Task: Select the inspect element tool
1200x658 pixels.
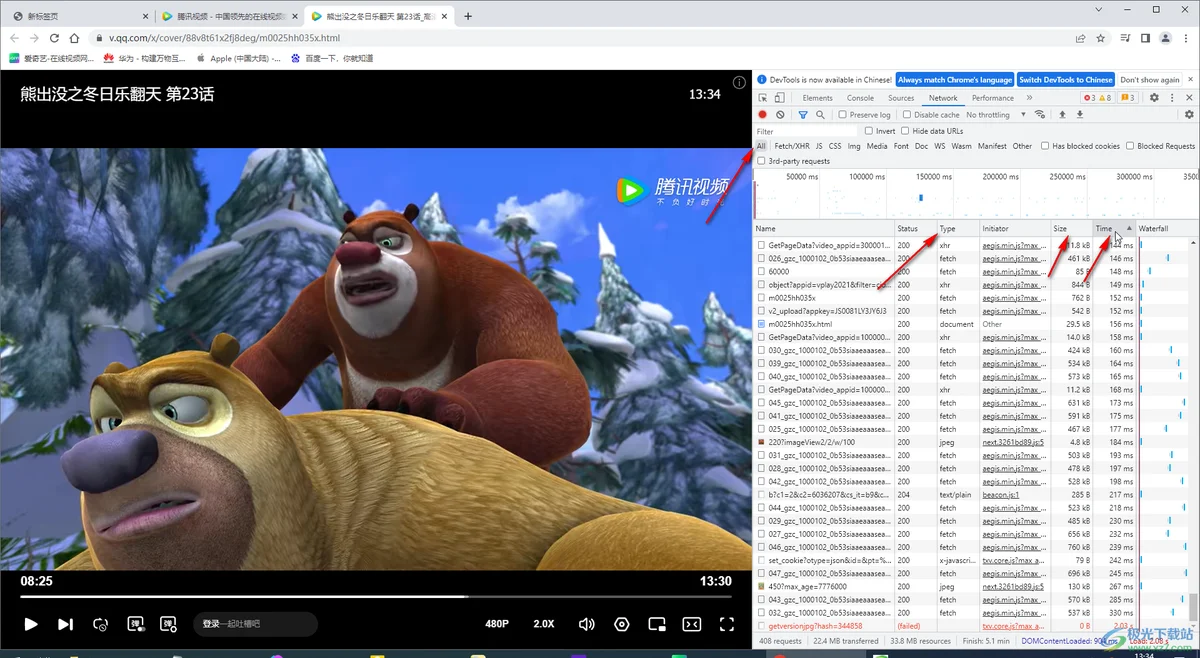Action: (x=762, y=98)
